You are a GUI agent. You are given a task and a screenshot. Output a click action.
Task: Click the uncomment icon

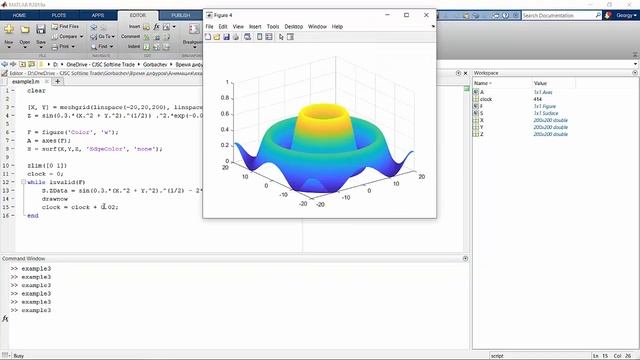pyautogui.click(x=157, y=37)
